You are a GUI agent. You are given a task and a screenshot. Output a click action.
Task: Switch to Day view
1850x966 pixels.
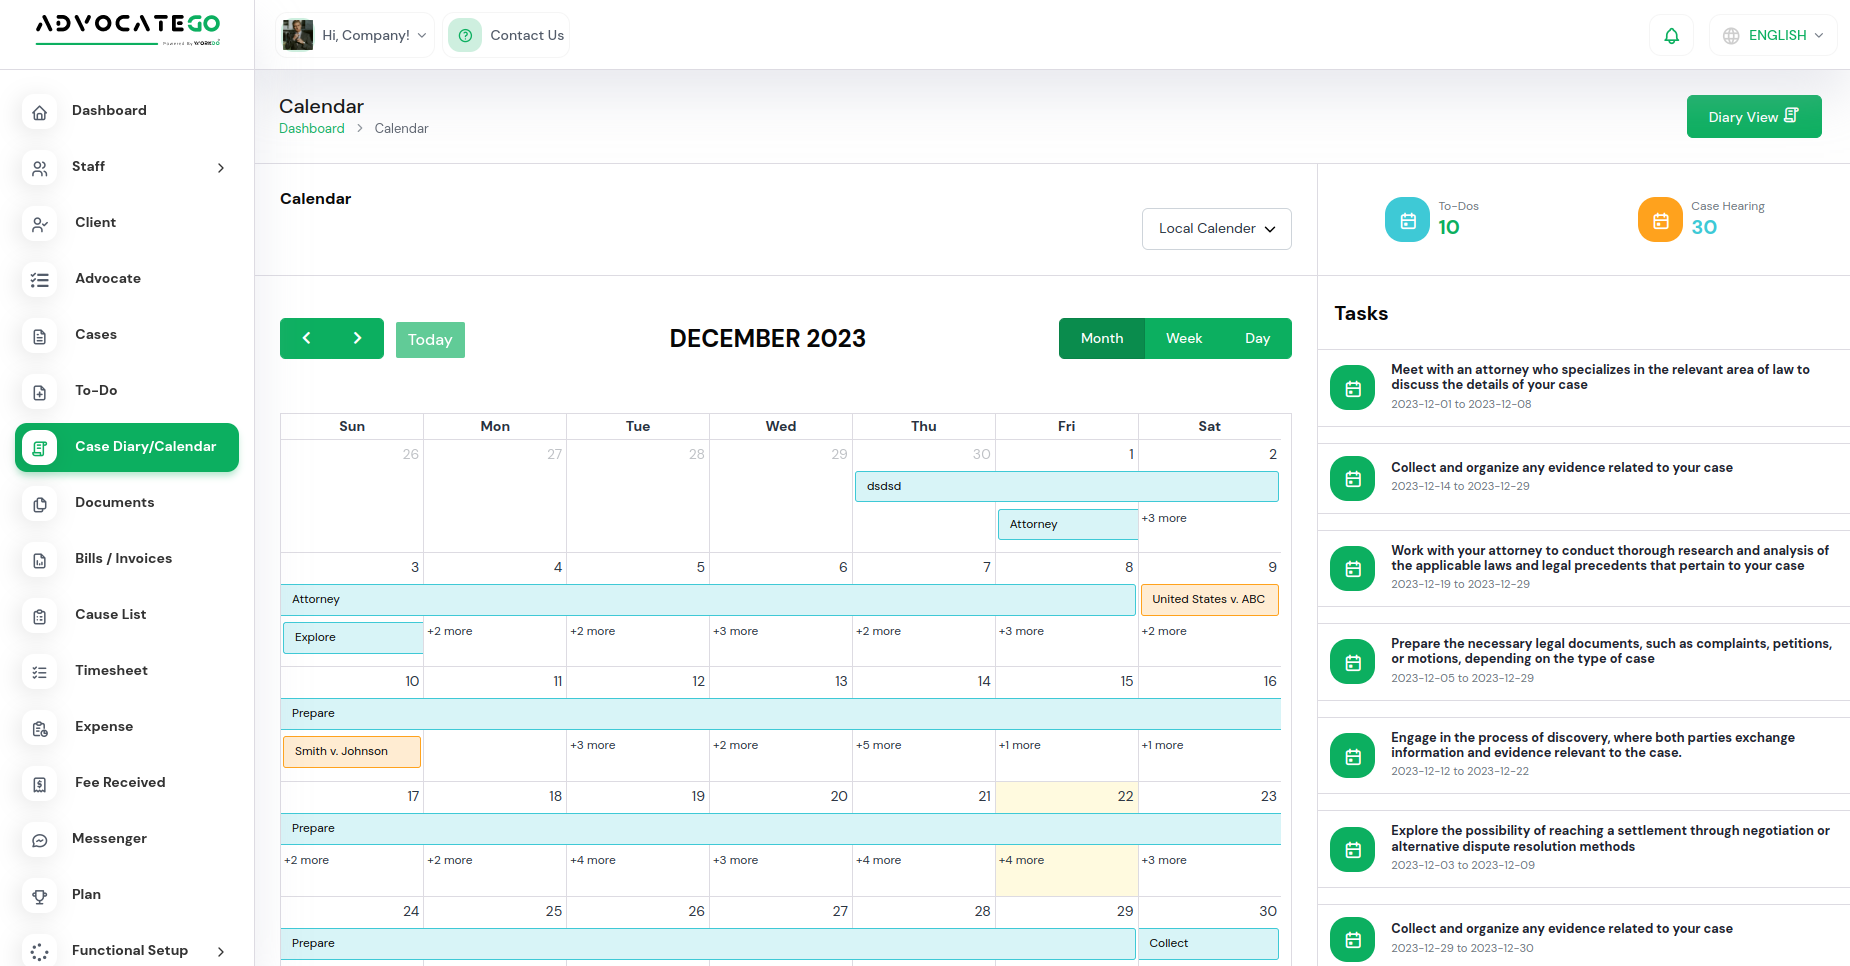[1257, 338]
